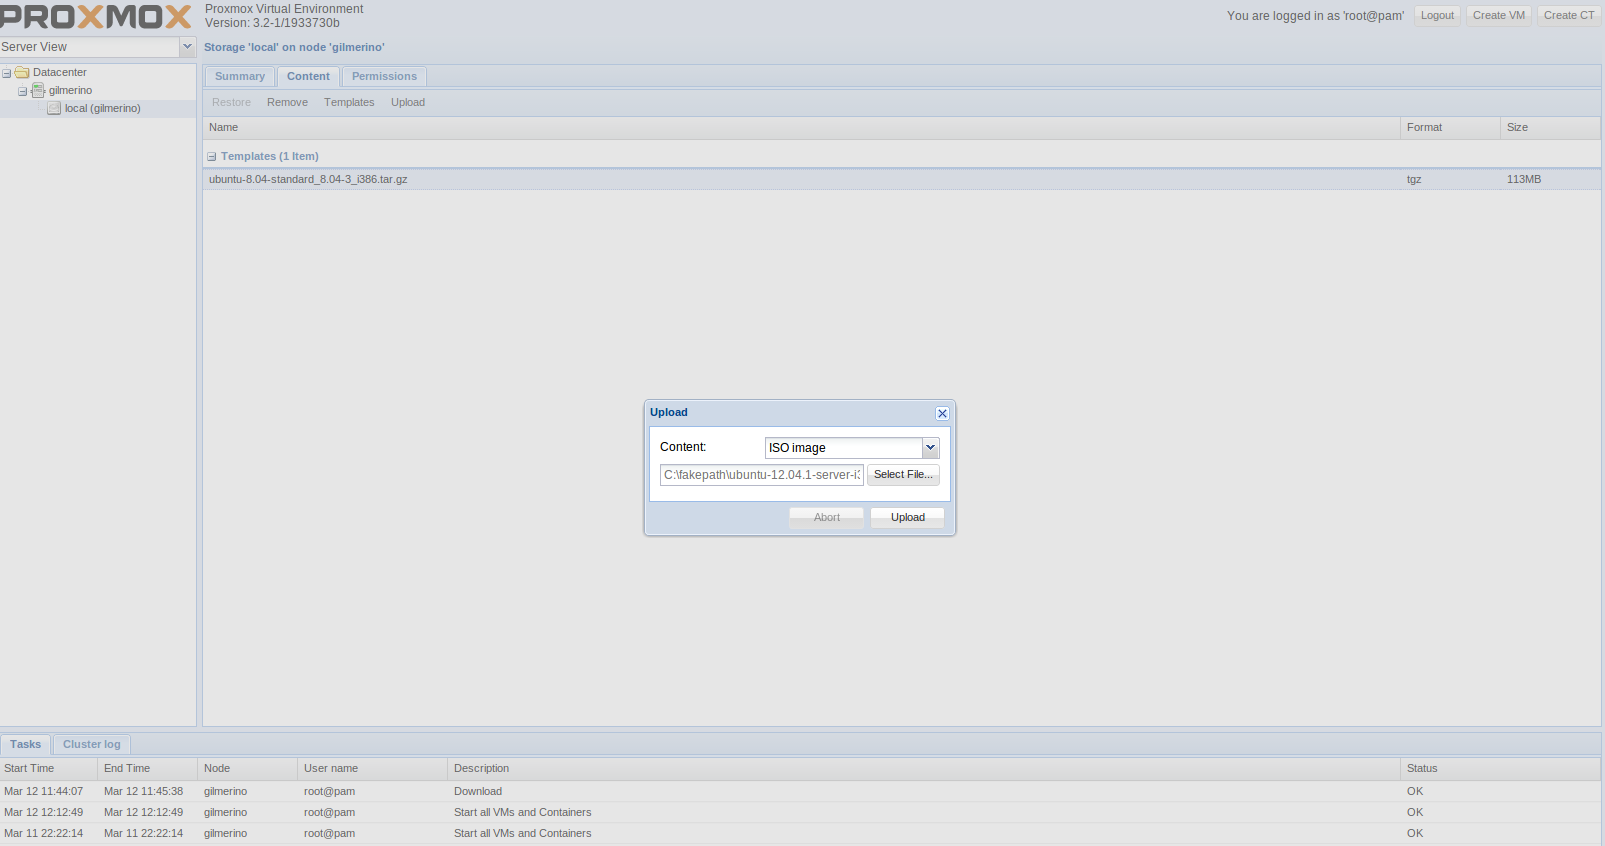Collapse the Templates group
Viewport: 1605px width, 846px height.
pyautogui.click(x=212, y=157)
